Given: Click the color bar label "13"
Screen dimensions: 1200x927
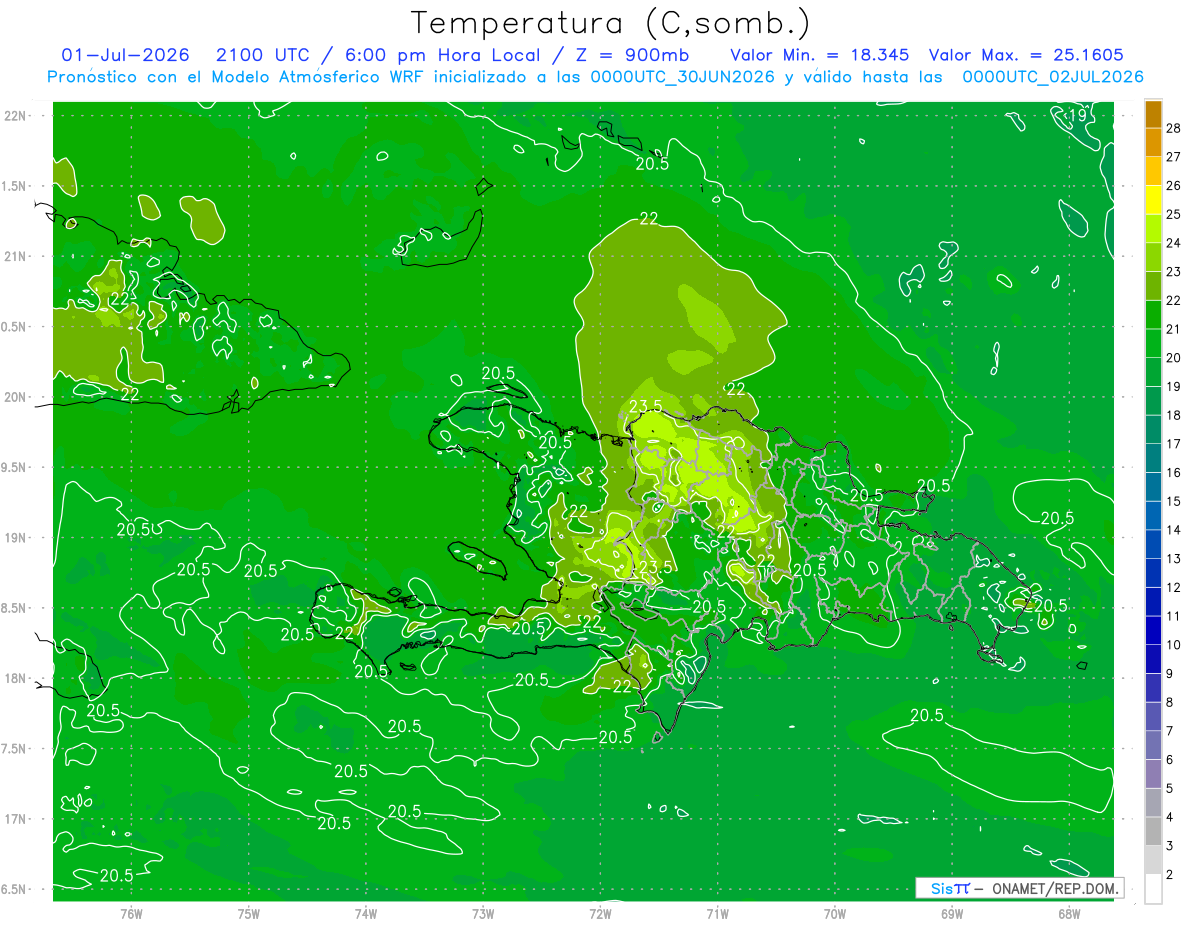Looking at the screenshot, I should click(x=1174, y=558).
